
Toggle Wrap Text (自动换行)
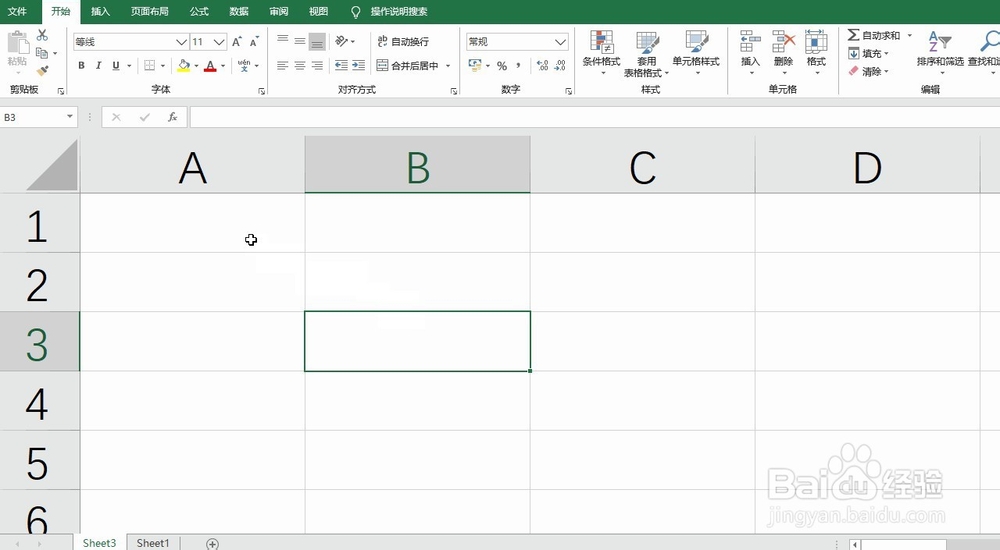(x=403, y=41)
